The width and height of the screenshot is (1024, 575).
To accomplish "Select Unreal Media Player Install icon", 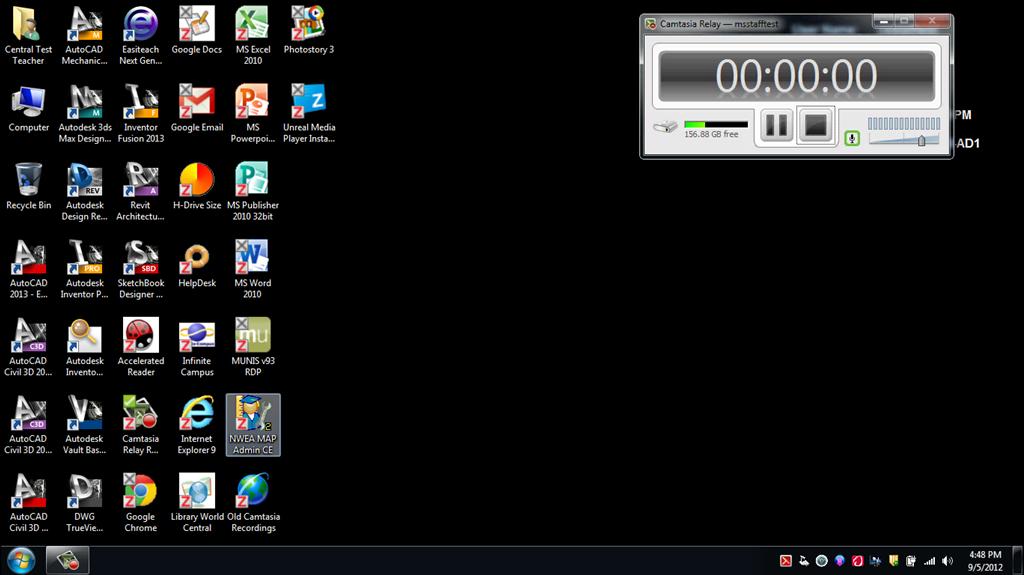I will 309,114.
